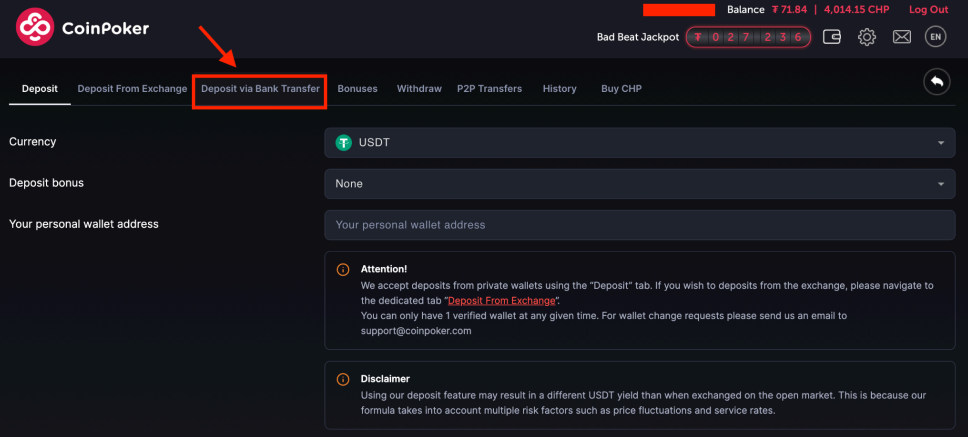Click the personal wallet address field
Image resolution: width=968 pixels, height=437 pixels.
[x=638, y=225]
